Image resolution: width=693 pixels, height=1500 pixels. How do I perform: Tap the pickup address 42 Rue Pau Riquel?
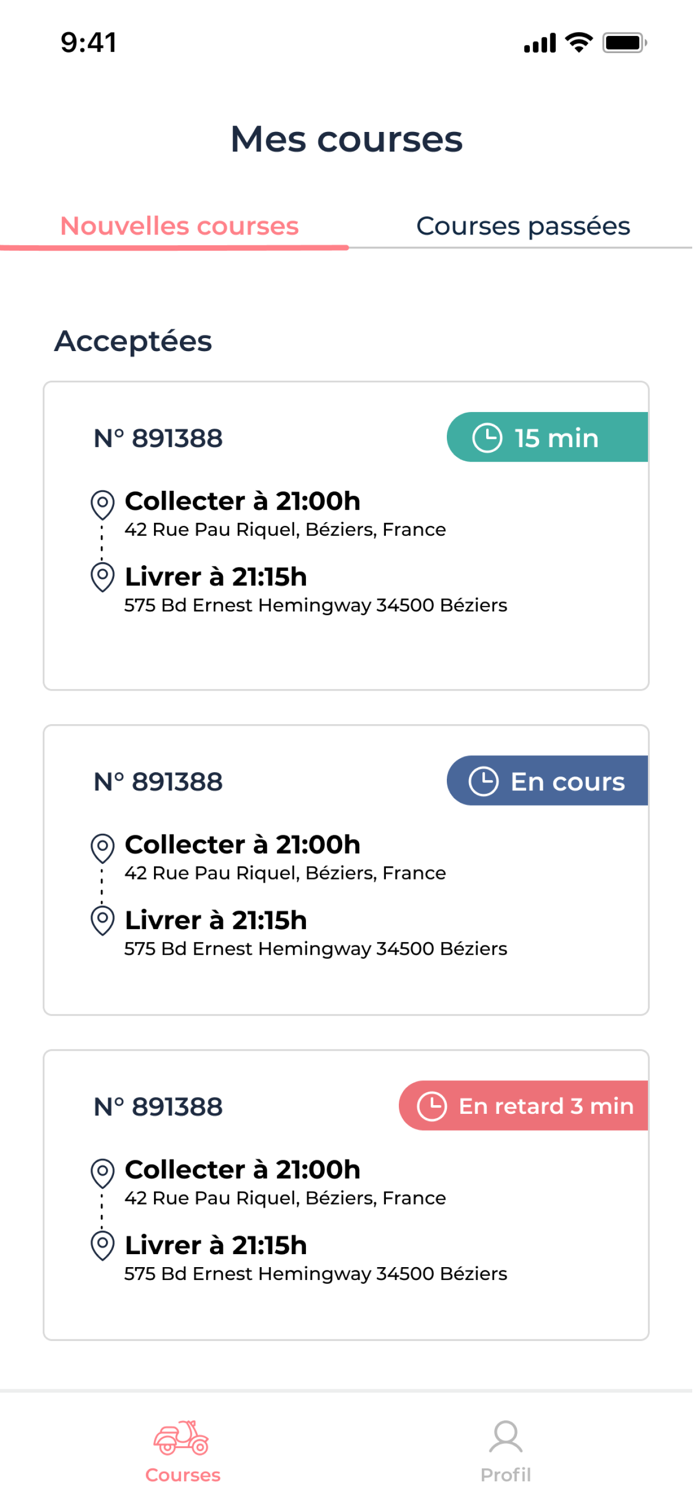[x=285, y=529]
